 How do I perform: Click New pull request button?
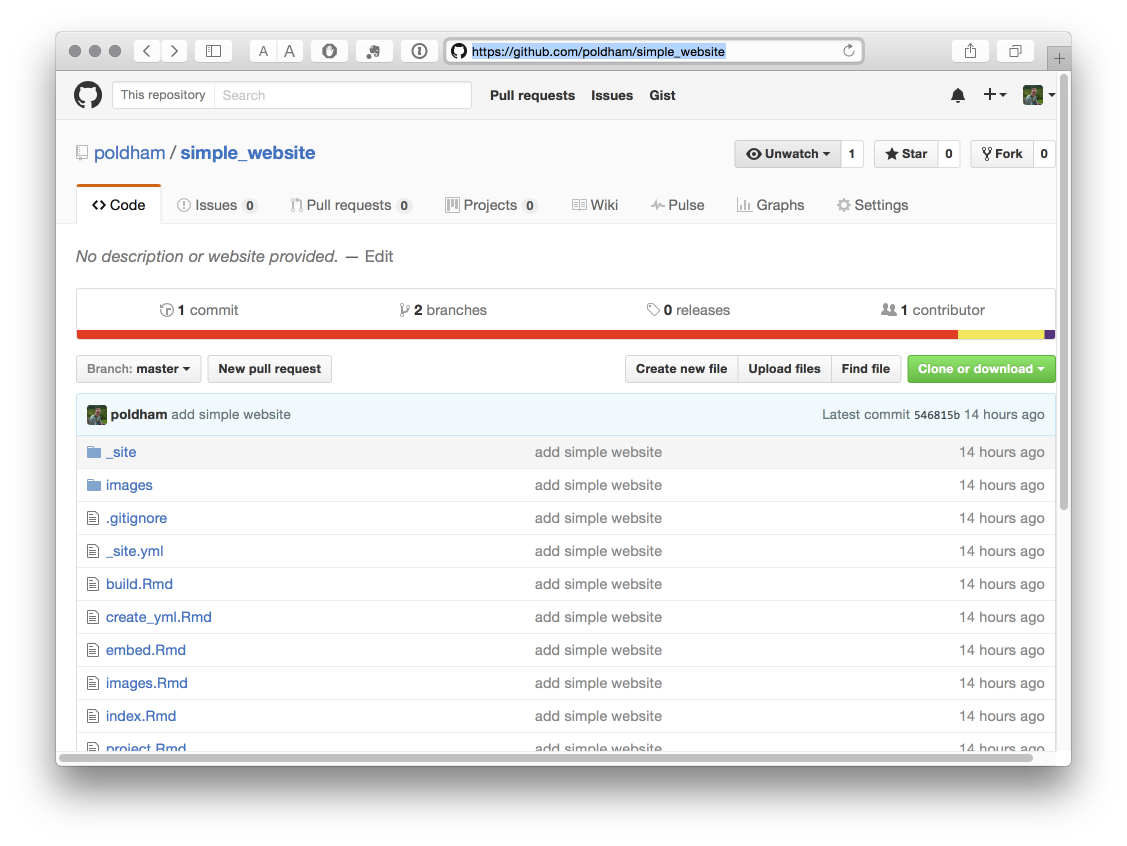click(270, 369)
